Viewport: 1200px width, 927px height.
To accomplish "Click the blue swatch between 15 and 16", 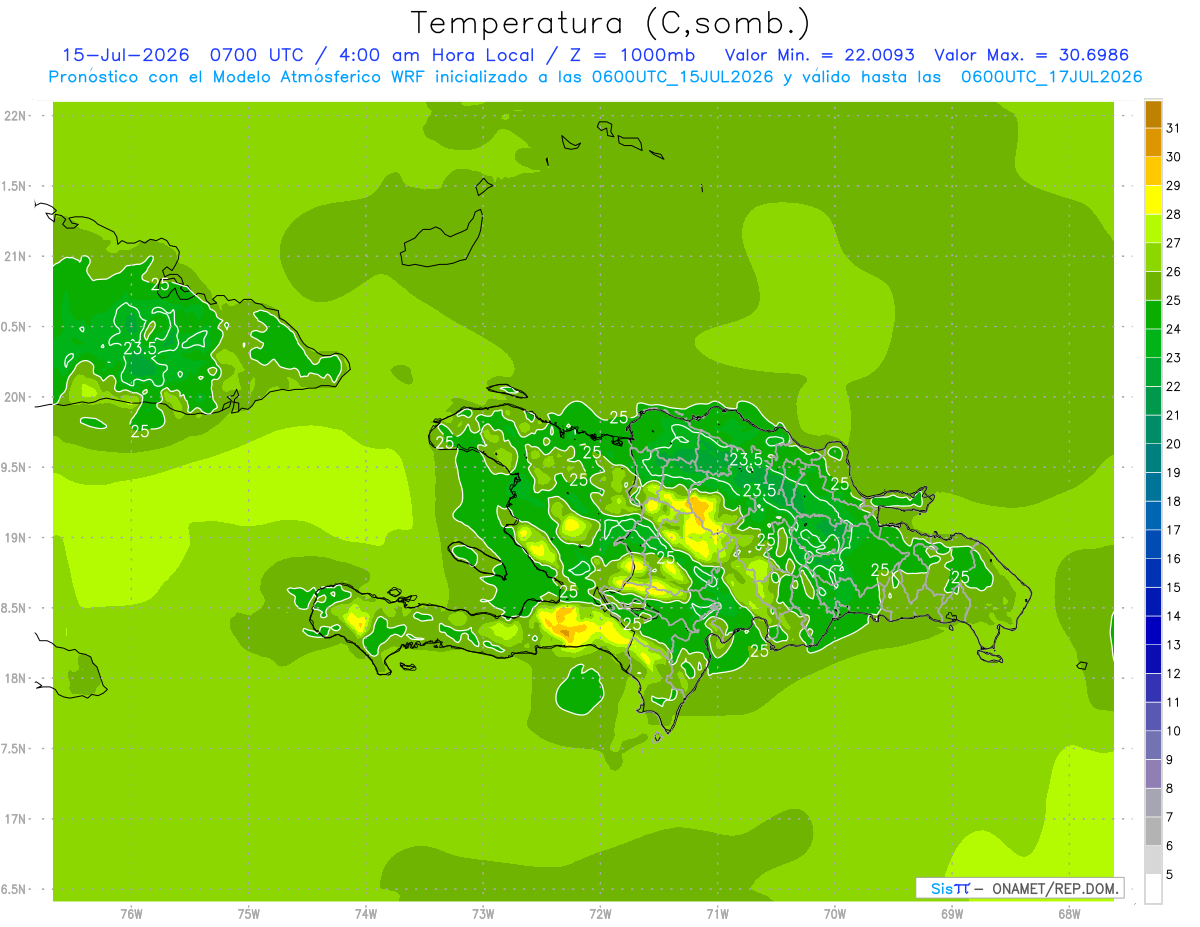I will [x=1153, y=574].
